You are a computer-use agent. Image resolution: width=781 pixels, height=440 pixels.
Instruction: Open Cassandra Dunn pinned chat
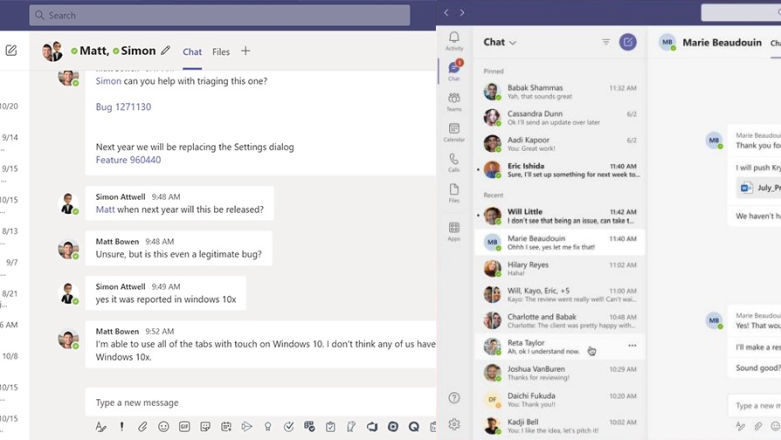click(x=560, y=118)
